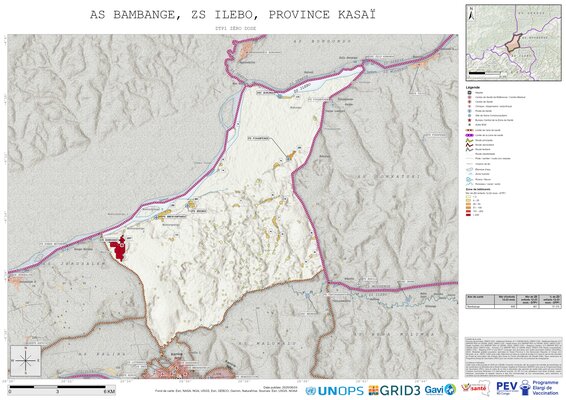The width and height of the screenshot is (566, 400).
Task: Click the 'Bambange' row in the data table
Action: (x=513, y=306)
